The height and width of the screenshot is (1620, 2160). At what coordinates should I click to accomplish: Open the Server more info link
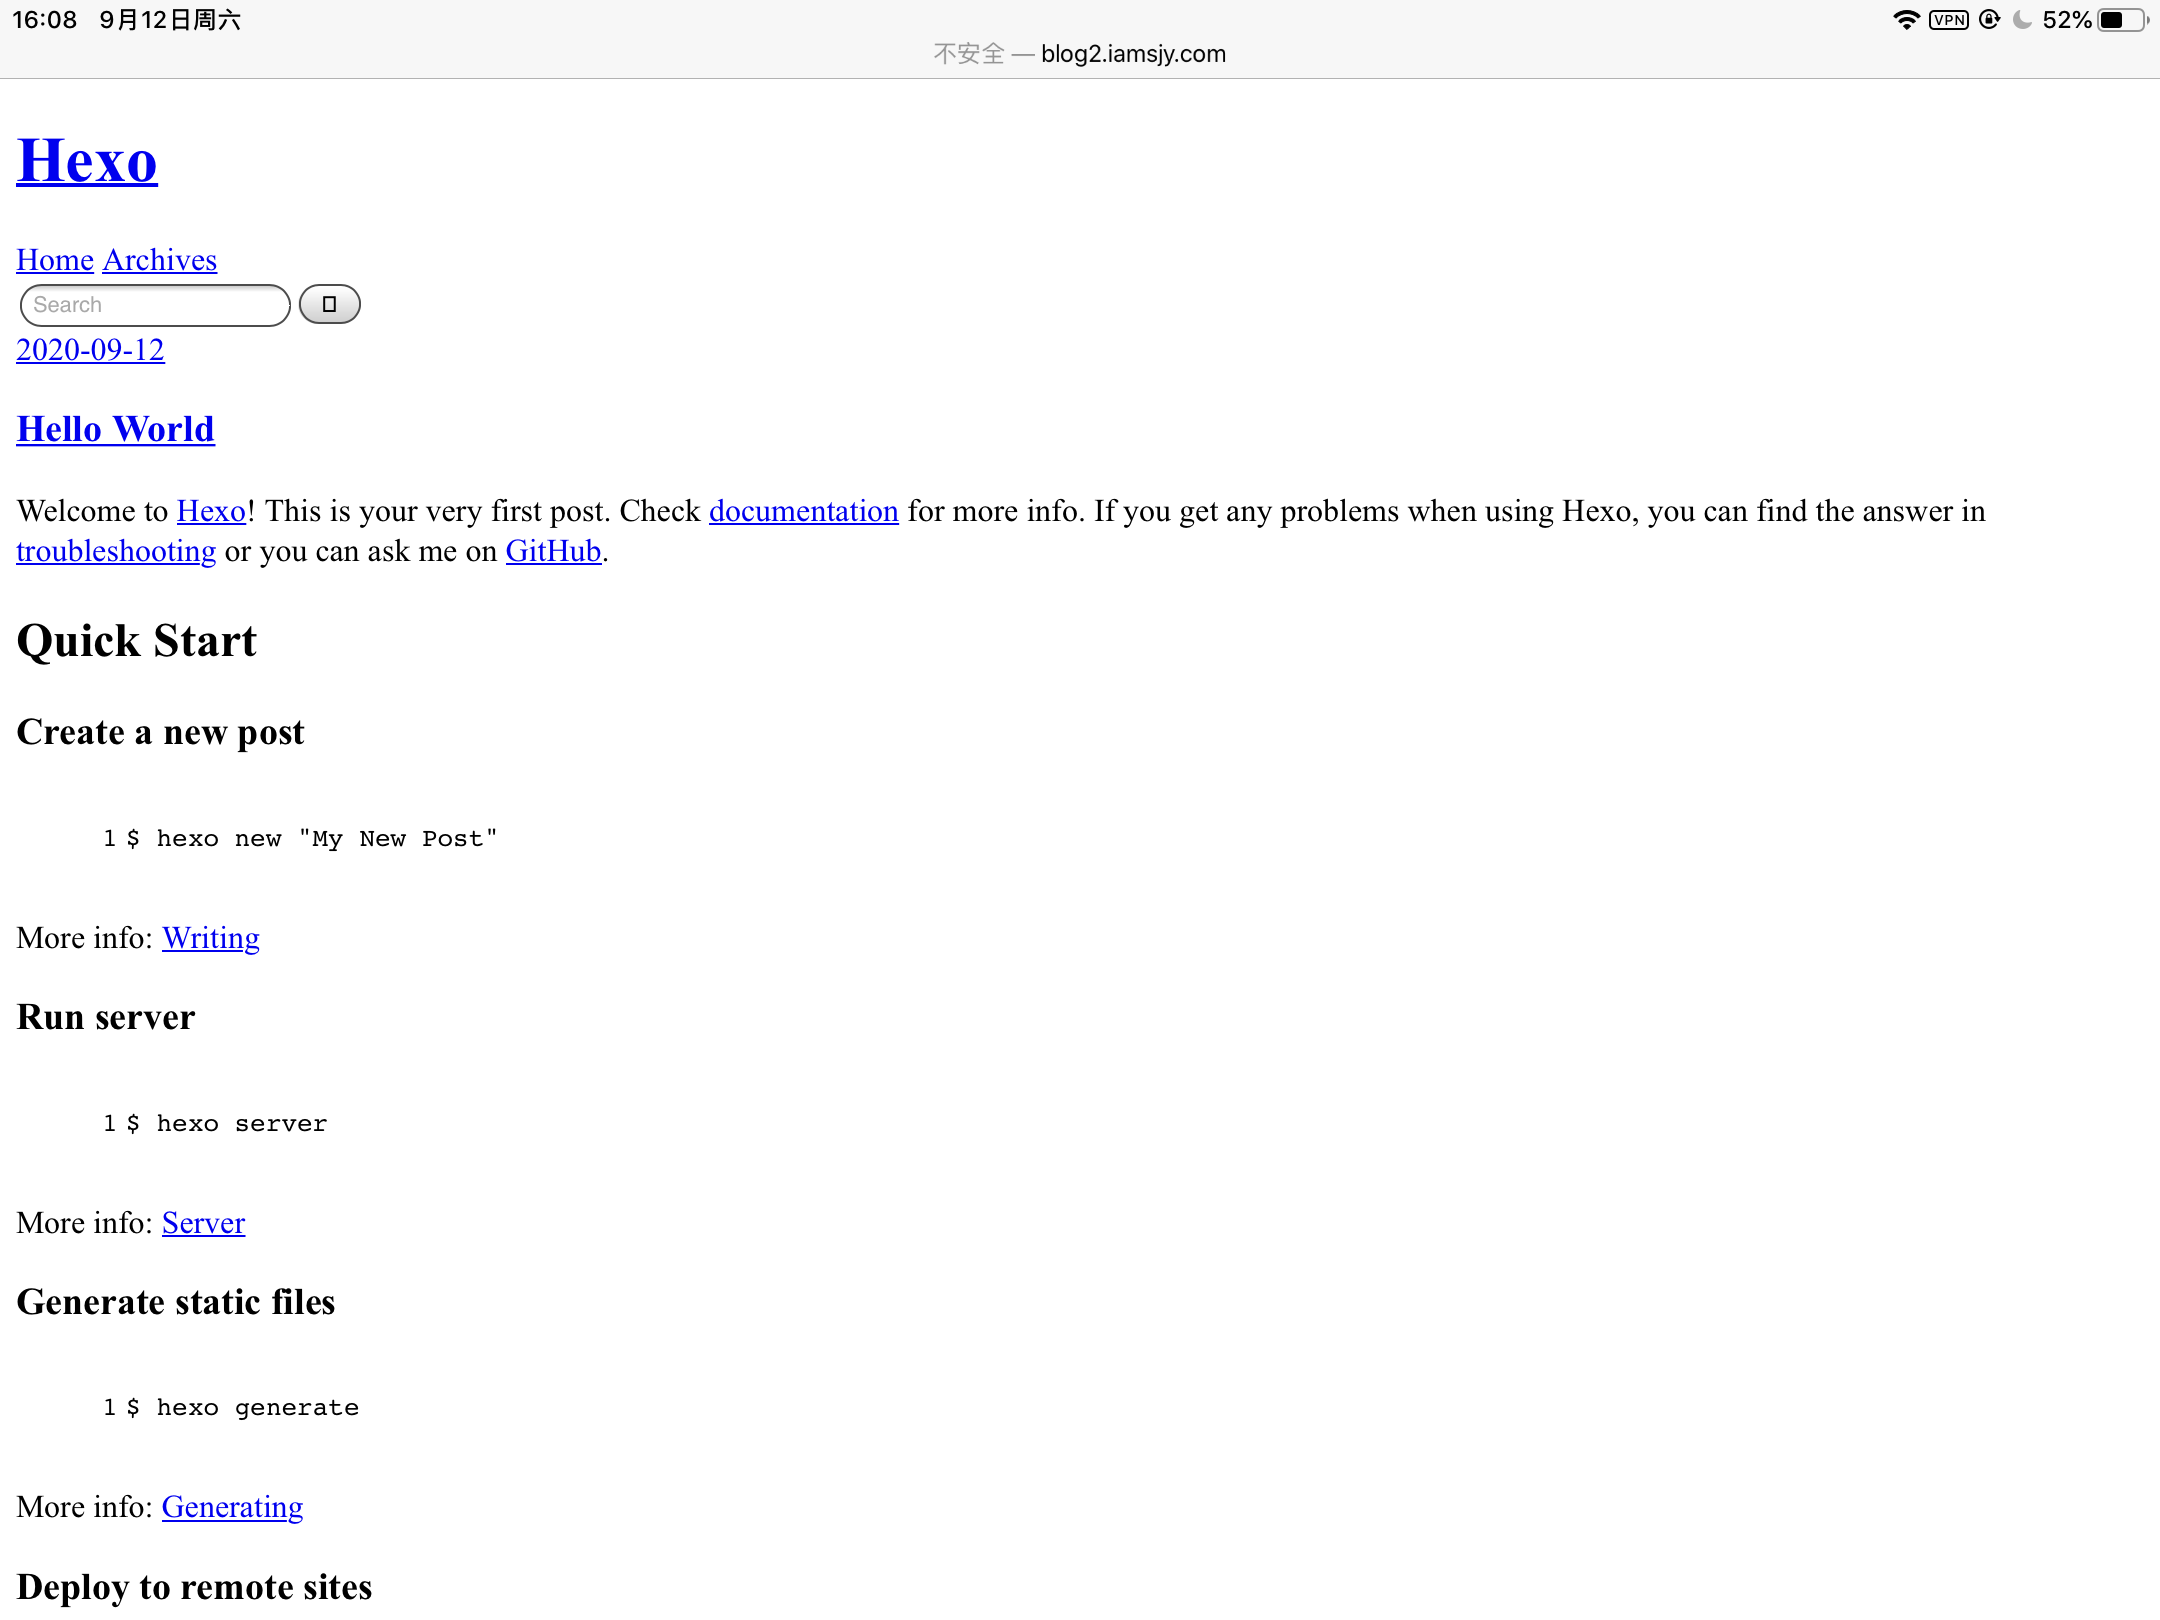click(x=203, y=1223)
